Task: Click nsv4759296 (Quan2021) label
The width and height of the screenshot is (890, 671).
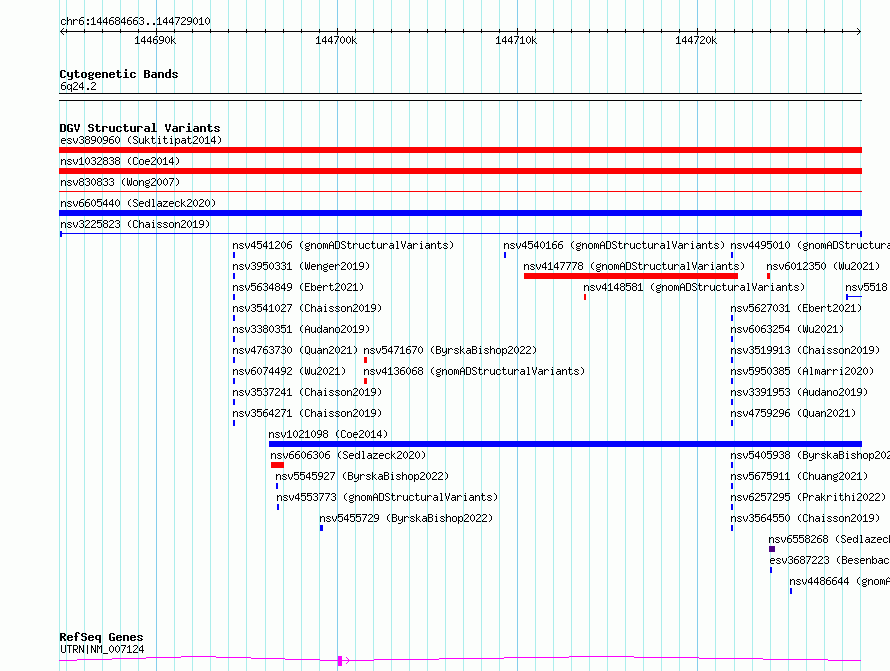Action: [x=793, y=413]
